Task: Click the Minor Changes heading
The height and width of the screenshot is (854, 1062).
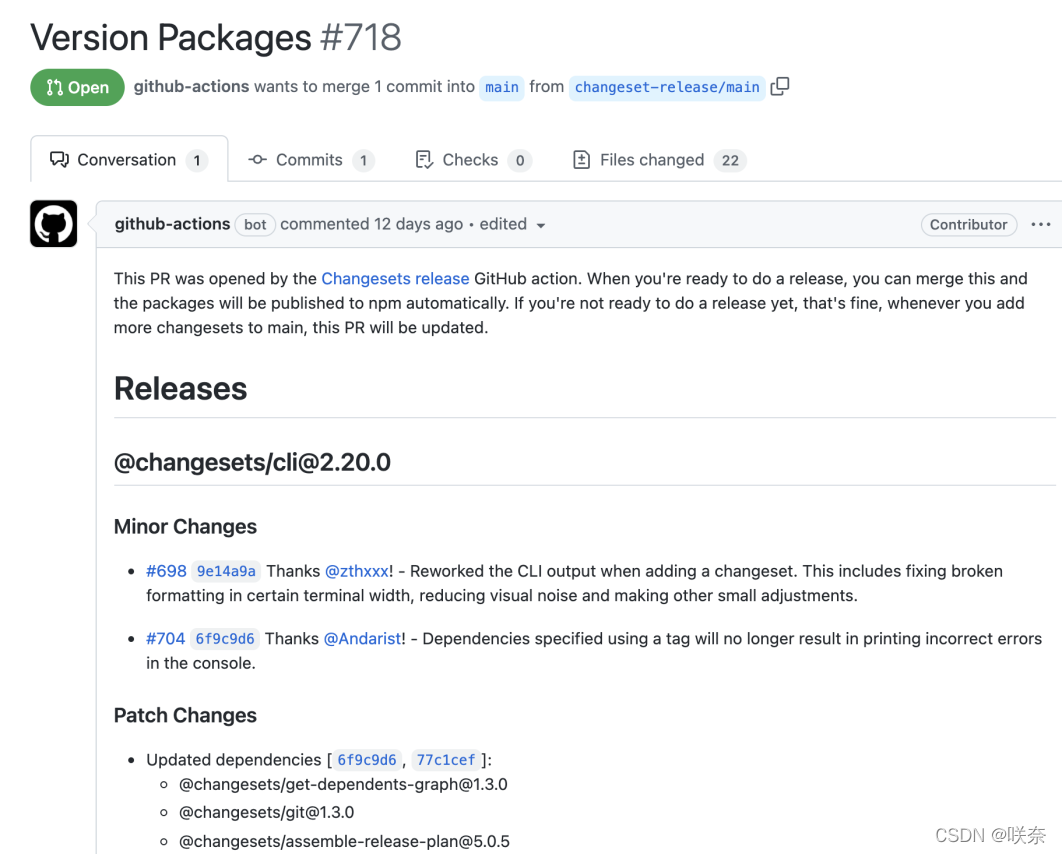Action: click(x=185, y=526)
